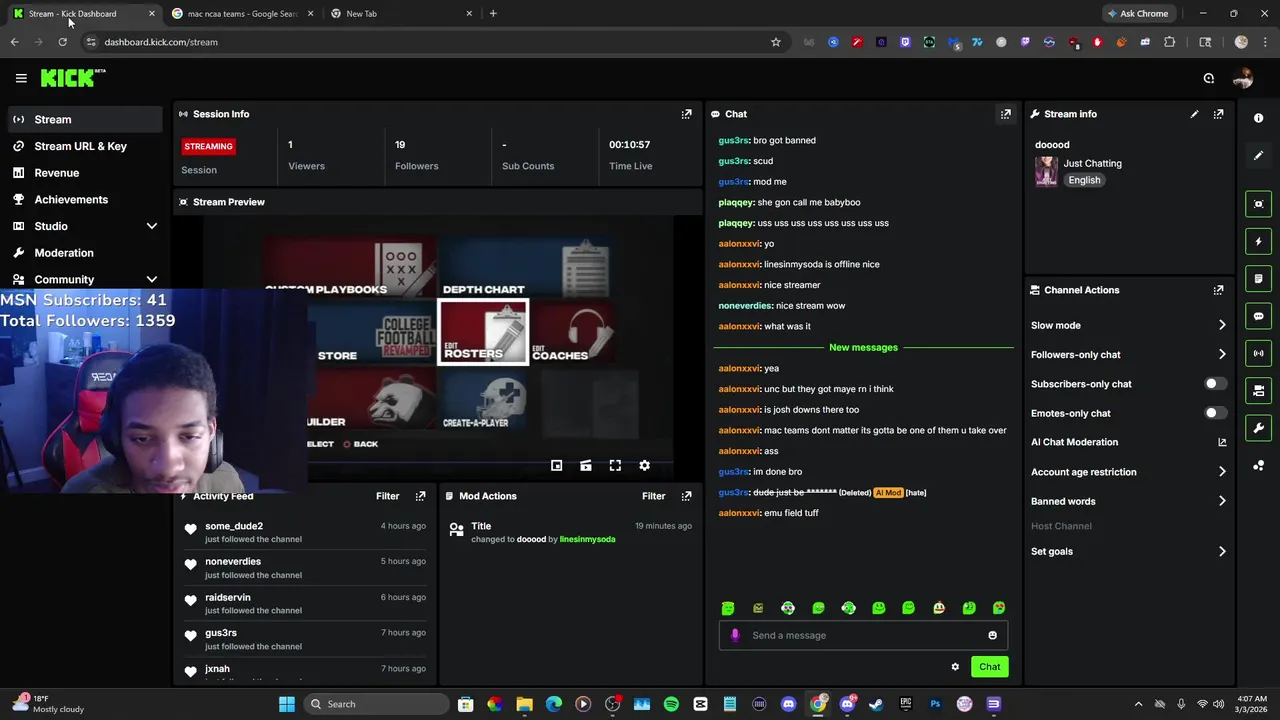
Task: Toggle the chat bubble widget in right rail
Action: tap(1258, 316)
